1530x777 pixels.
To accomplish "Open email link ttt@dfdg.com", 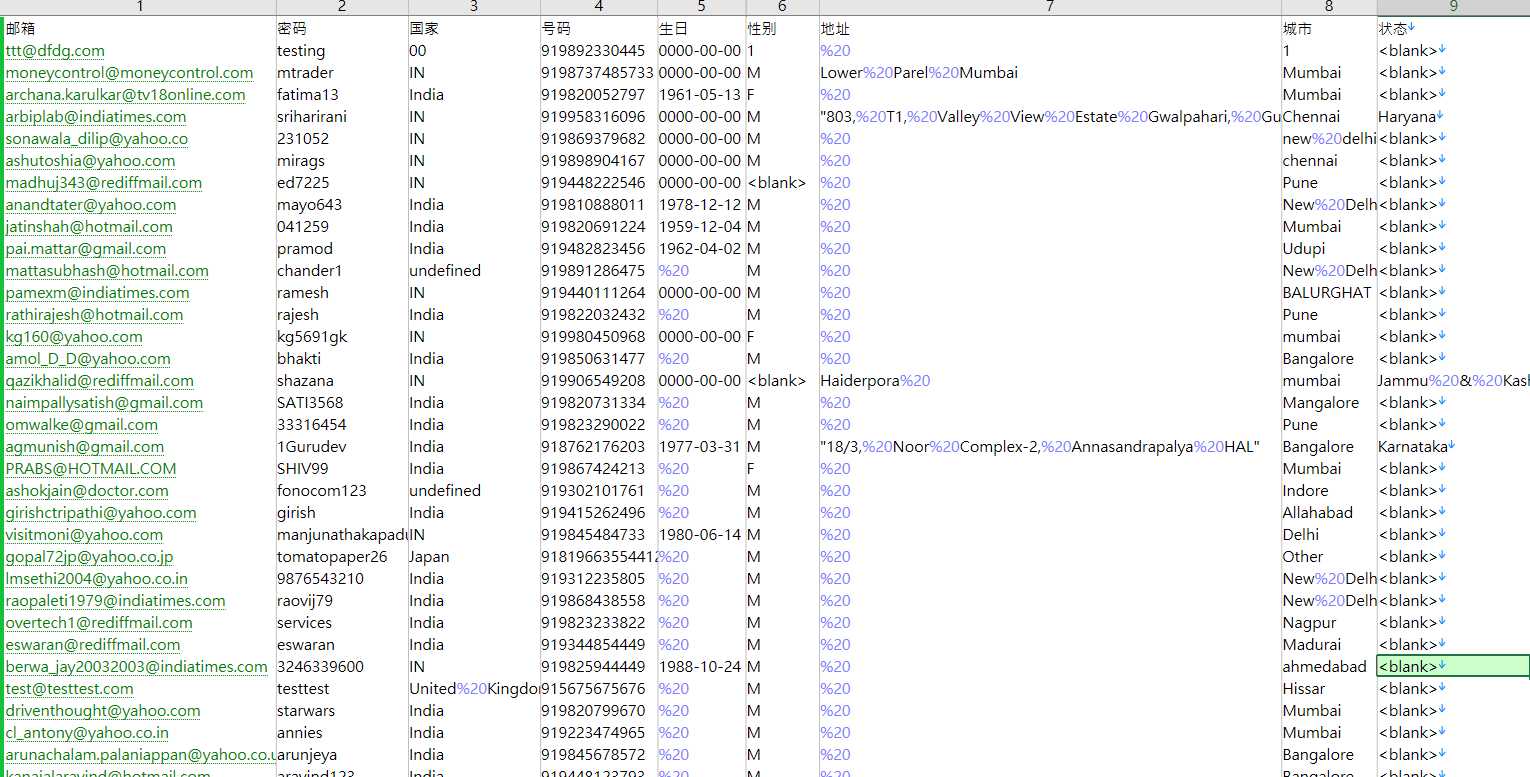I will point(55,51).
